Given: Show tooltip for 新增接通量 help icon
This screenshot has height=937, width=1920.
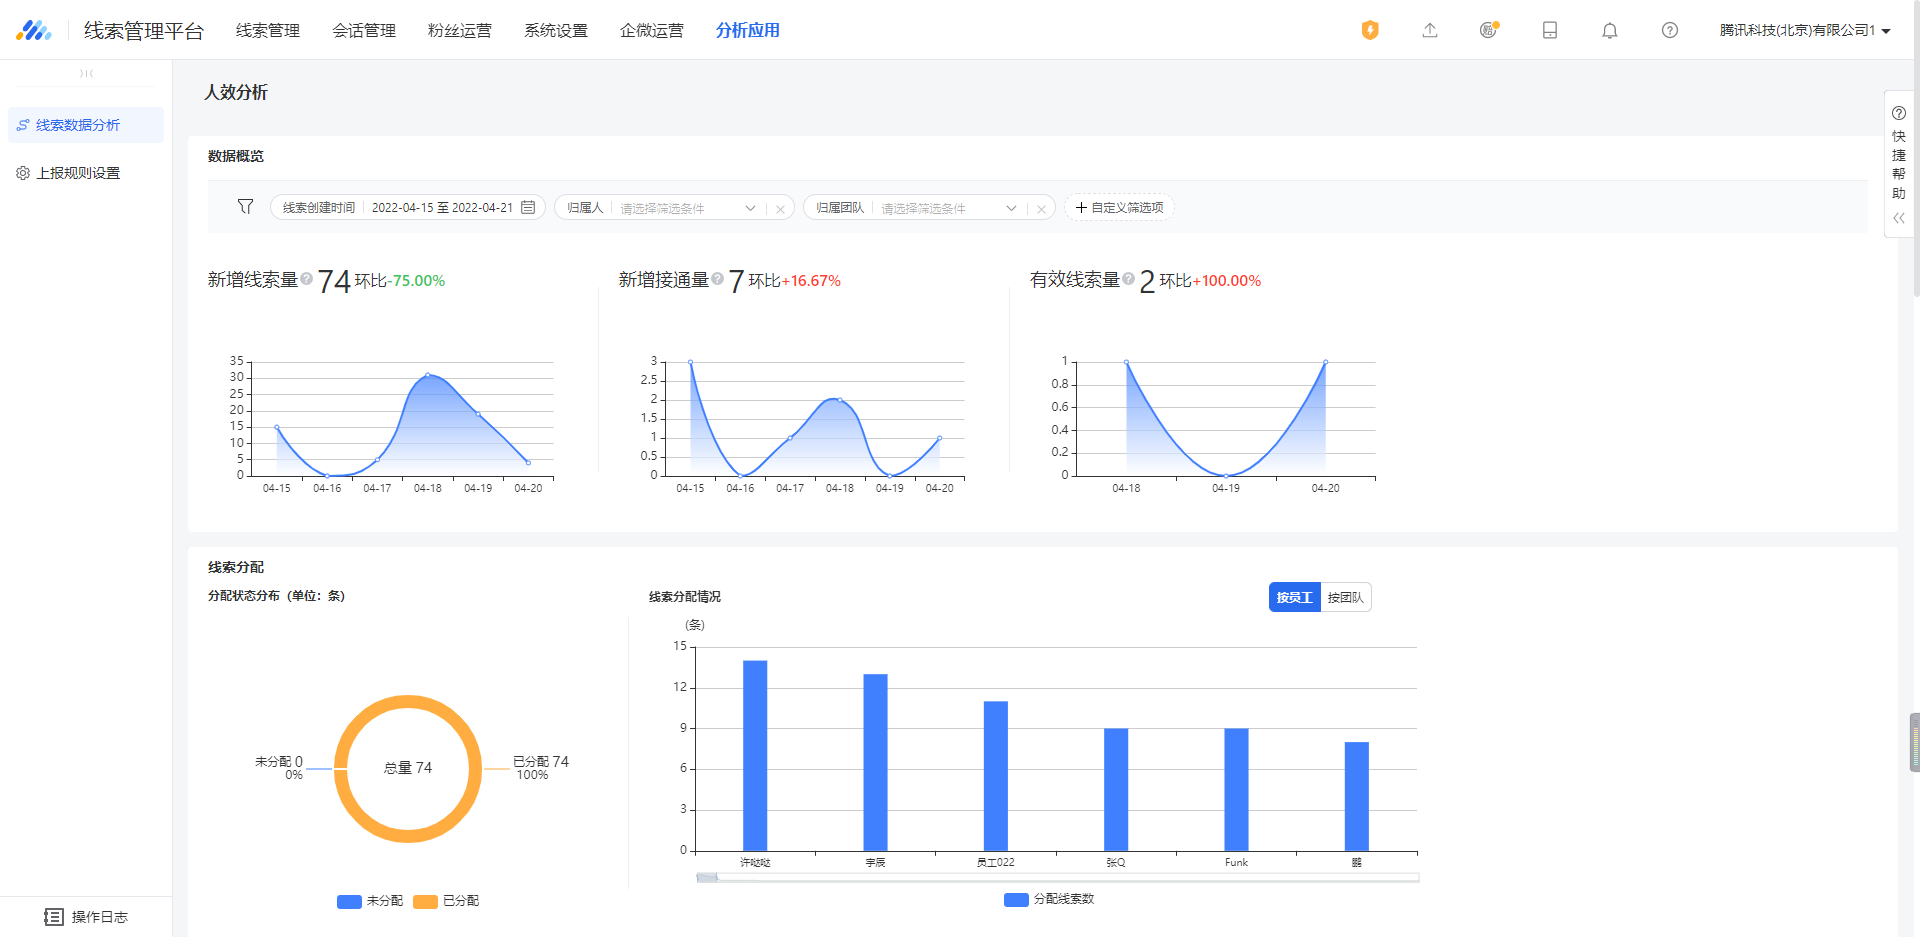Looking at the screenshot, I should (x=718, y=279).
